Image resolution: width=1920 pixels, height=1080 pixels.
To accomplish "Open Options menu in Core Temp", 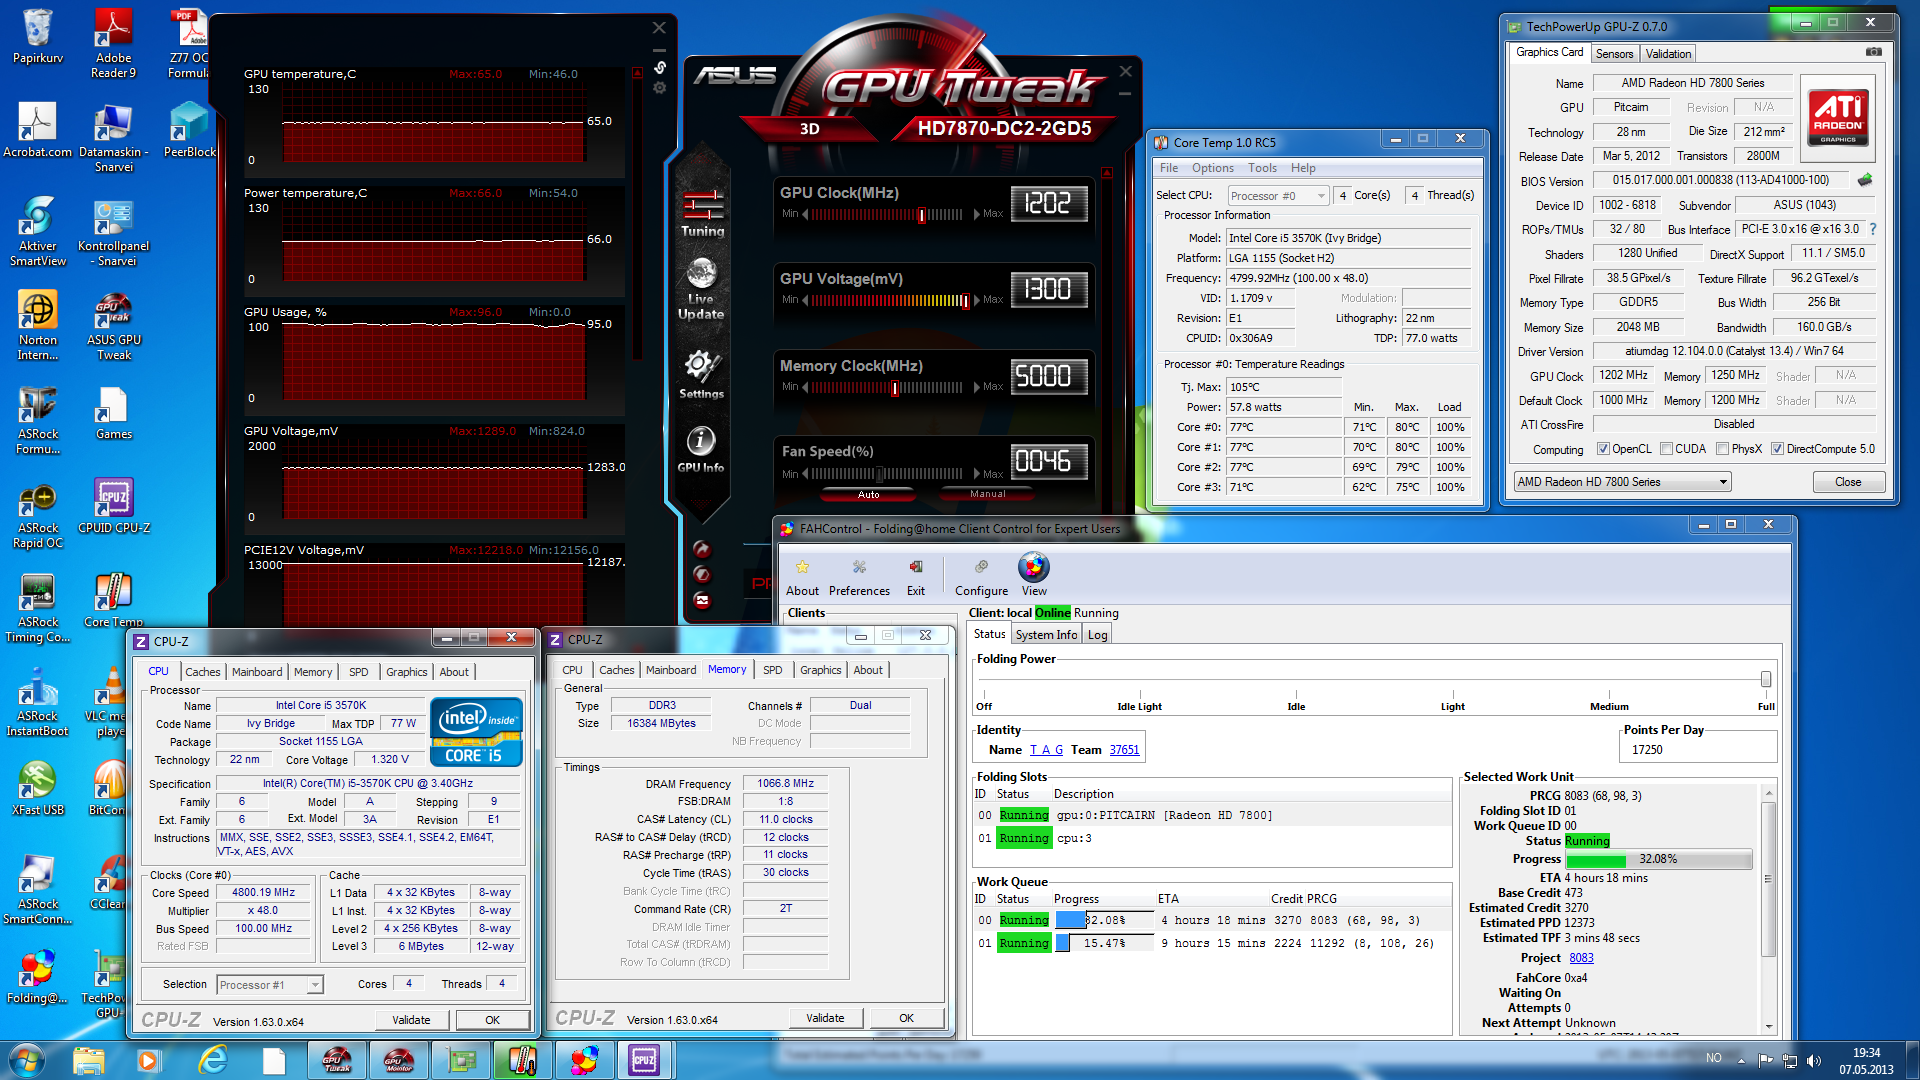I will 1212,168.
